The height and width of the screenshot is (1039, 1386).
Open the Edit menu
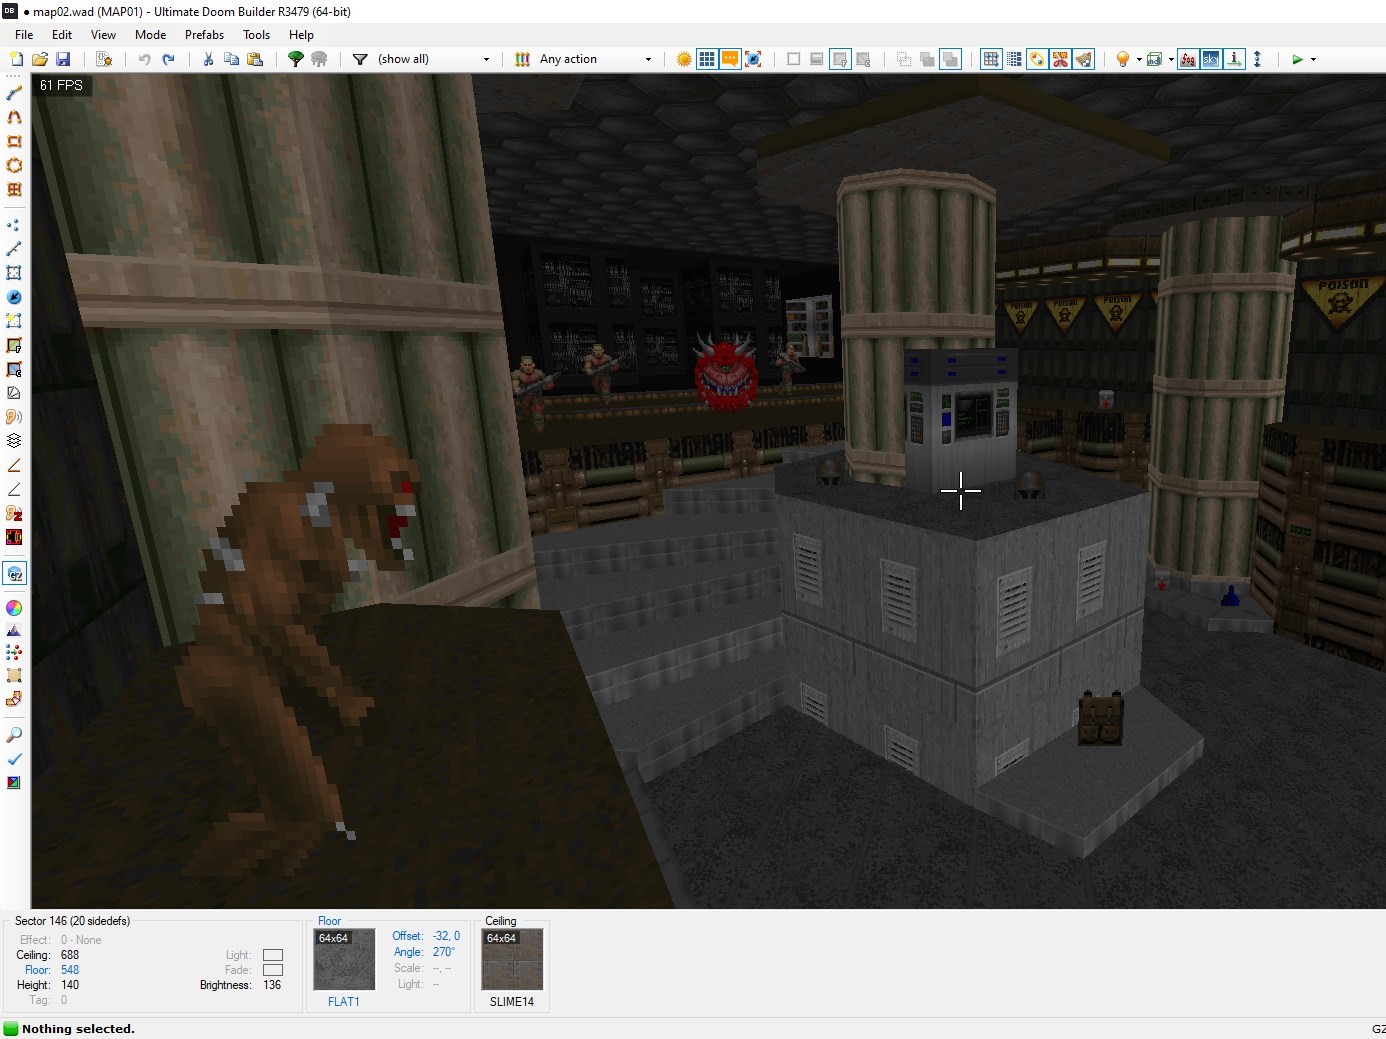[x=62, y=34]
